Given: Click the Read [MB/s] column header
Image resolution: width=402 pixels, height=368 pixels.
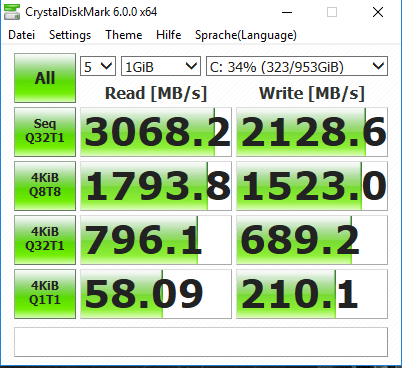Looking at the screenshot, I should pos(156,93).
